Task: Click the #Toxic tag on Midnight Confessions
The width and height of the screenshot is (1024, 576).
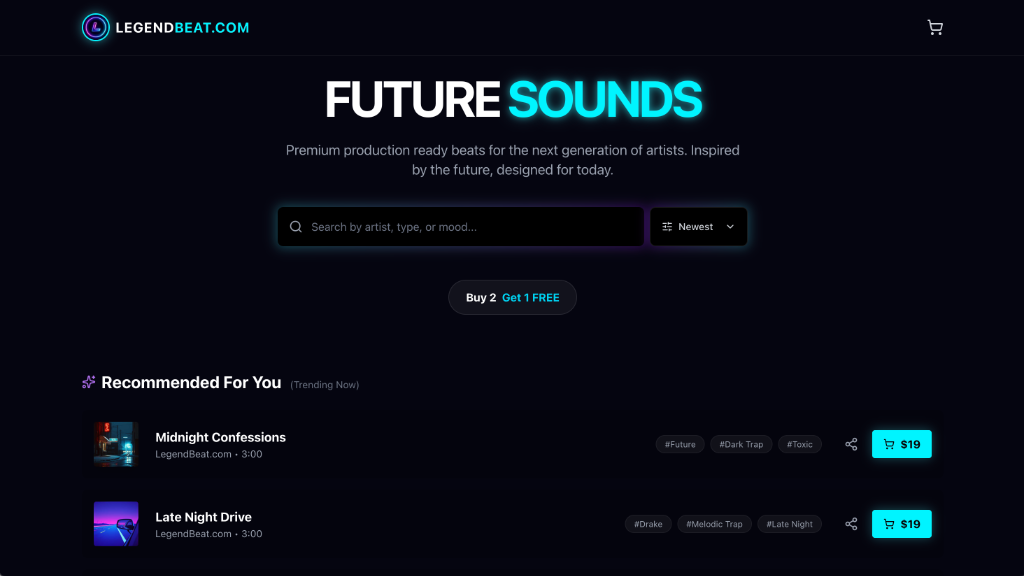Action: click(800, 444)
